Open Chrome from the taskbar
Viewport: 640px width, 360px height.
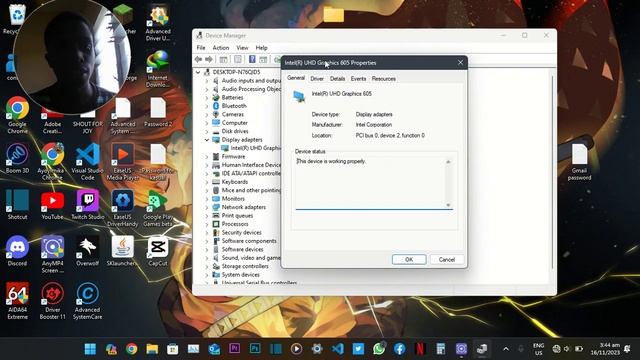click(x=131, y=349)
